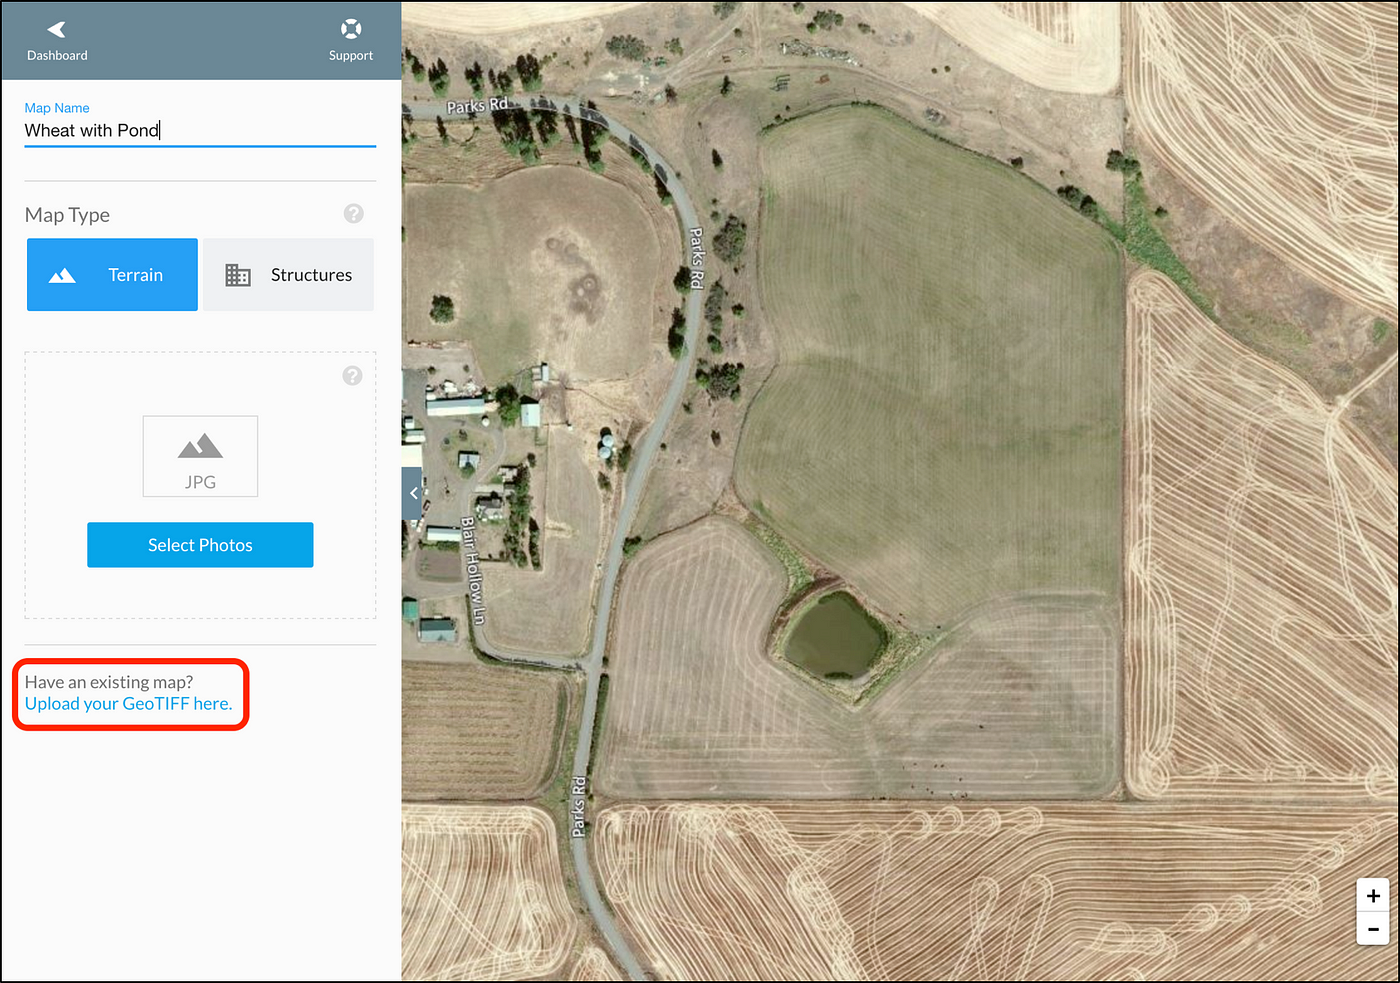Zoom in the map with plus

coord(1373,896)
